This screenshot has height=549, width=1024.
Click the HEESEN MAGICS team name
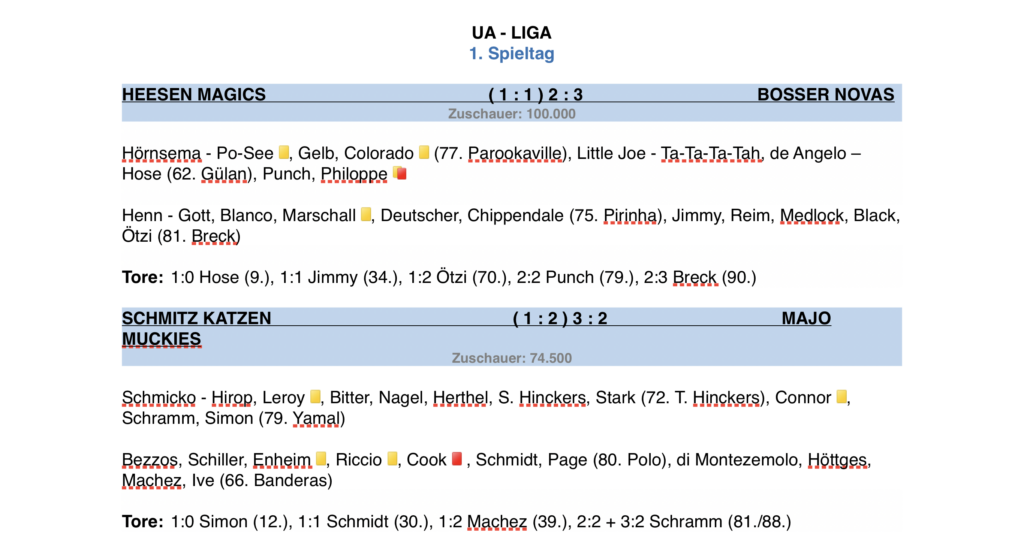click(x=194, y=95)
